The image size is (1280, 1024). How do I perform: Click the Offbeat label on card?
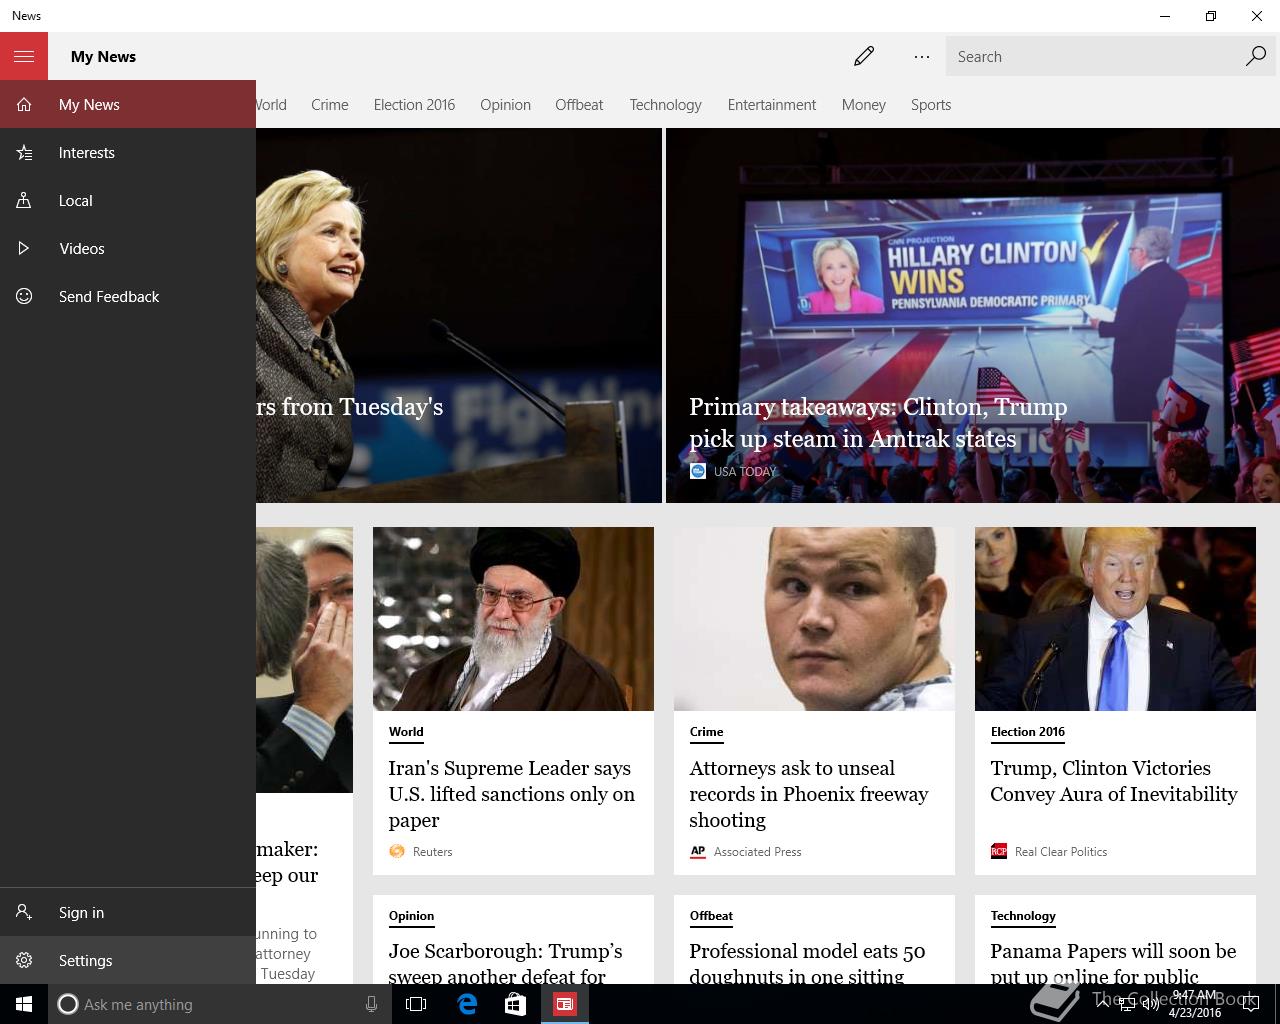pos(711,916)
